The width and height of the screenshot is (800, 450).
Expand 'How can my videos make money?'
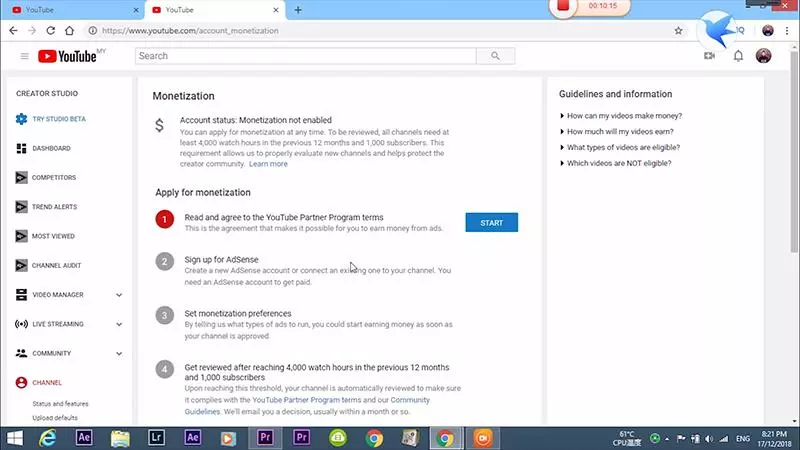click(x=621, y=116)
